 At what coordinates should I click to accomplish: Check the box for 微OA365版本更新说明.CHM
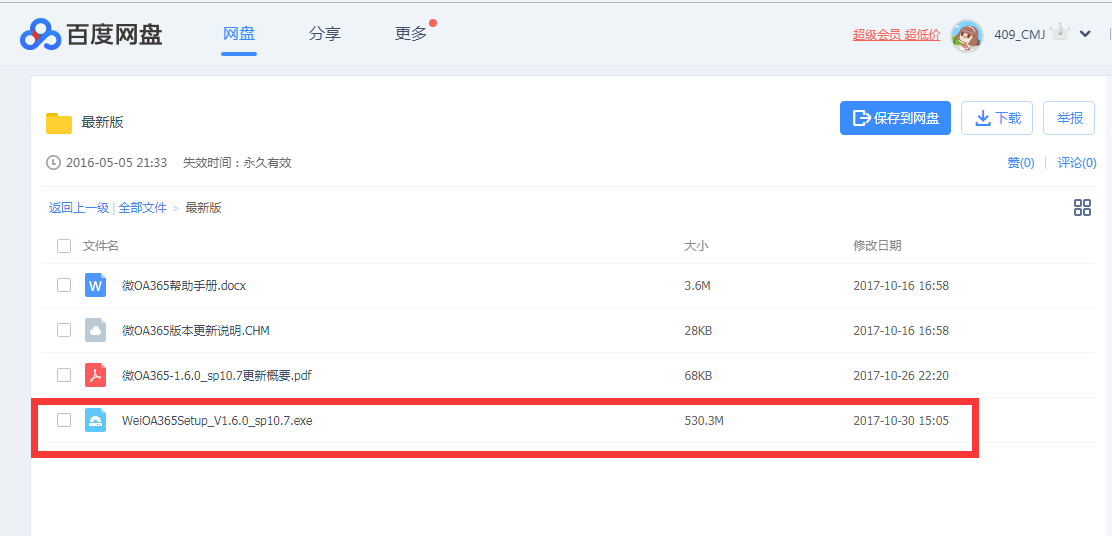click(x=64, y=330)
